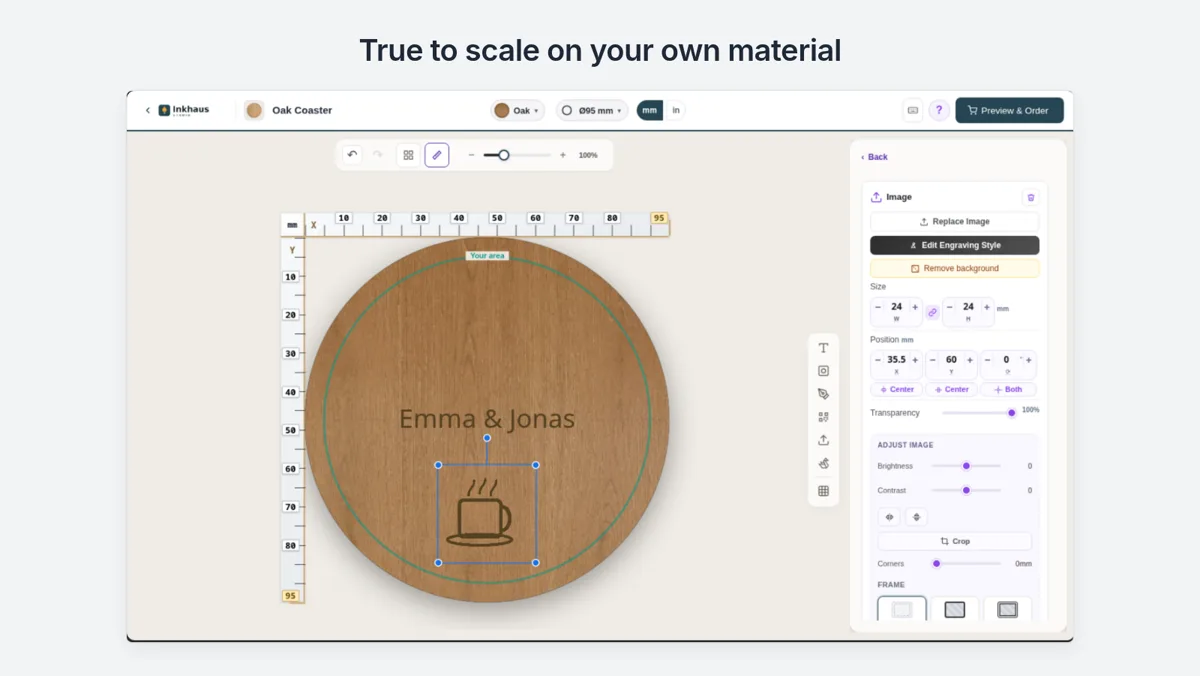The width and height of the screenshot is (1200, 676).
Task: Click the Center button under the X position
Action: coord(896,389)
